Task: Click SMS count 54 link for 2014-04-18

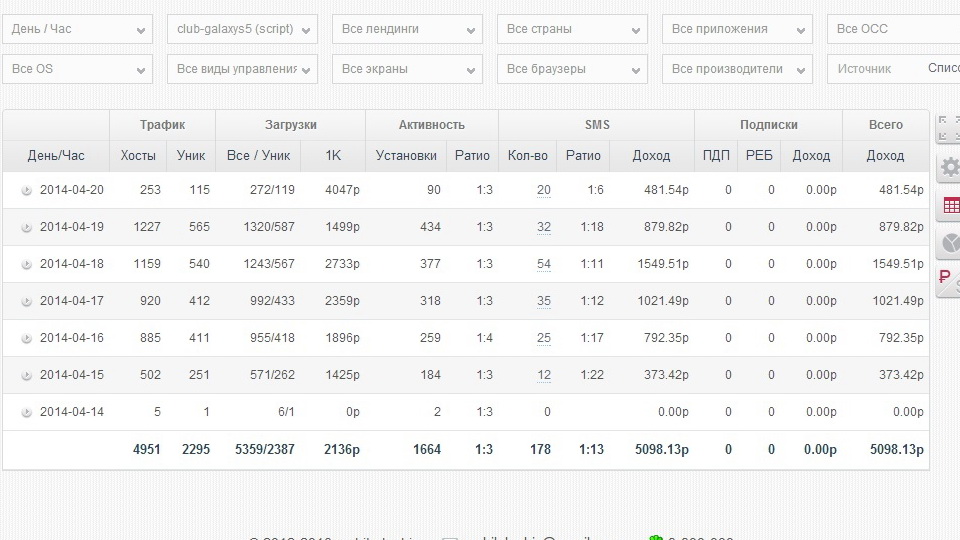Action: click(544, 264)
